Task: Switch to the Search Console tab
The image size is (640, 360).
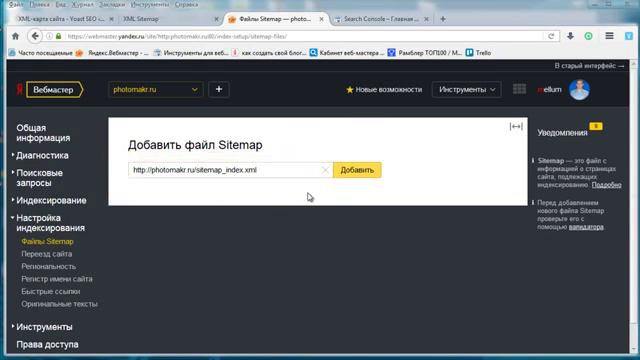Action: [380, 19]
